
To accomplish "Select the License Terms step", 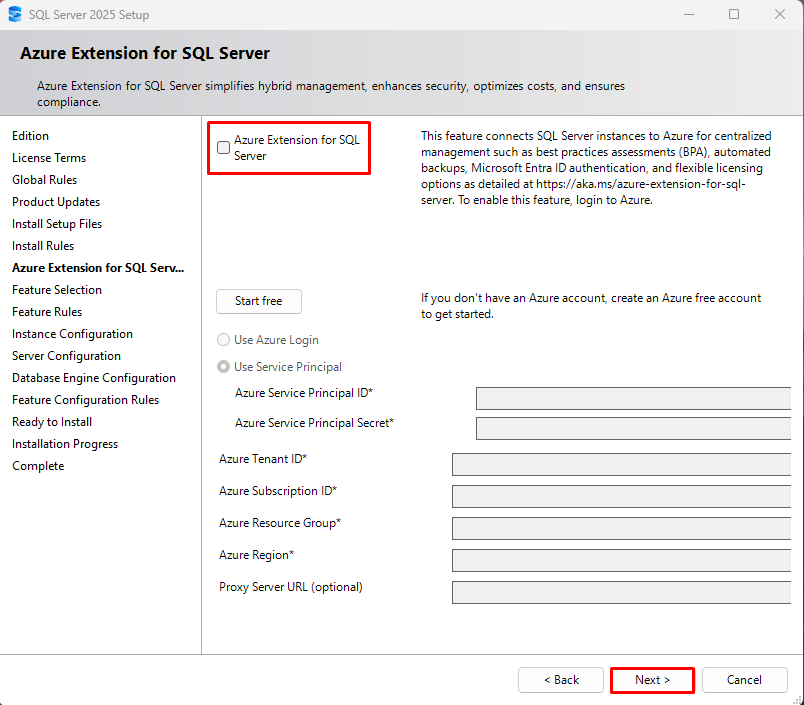I will [x=49, y=158].
